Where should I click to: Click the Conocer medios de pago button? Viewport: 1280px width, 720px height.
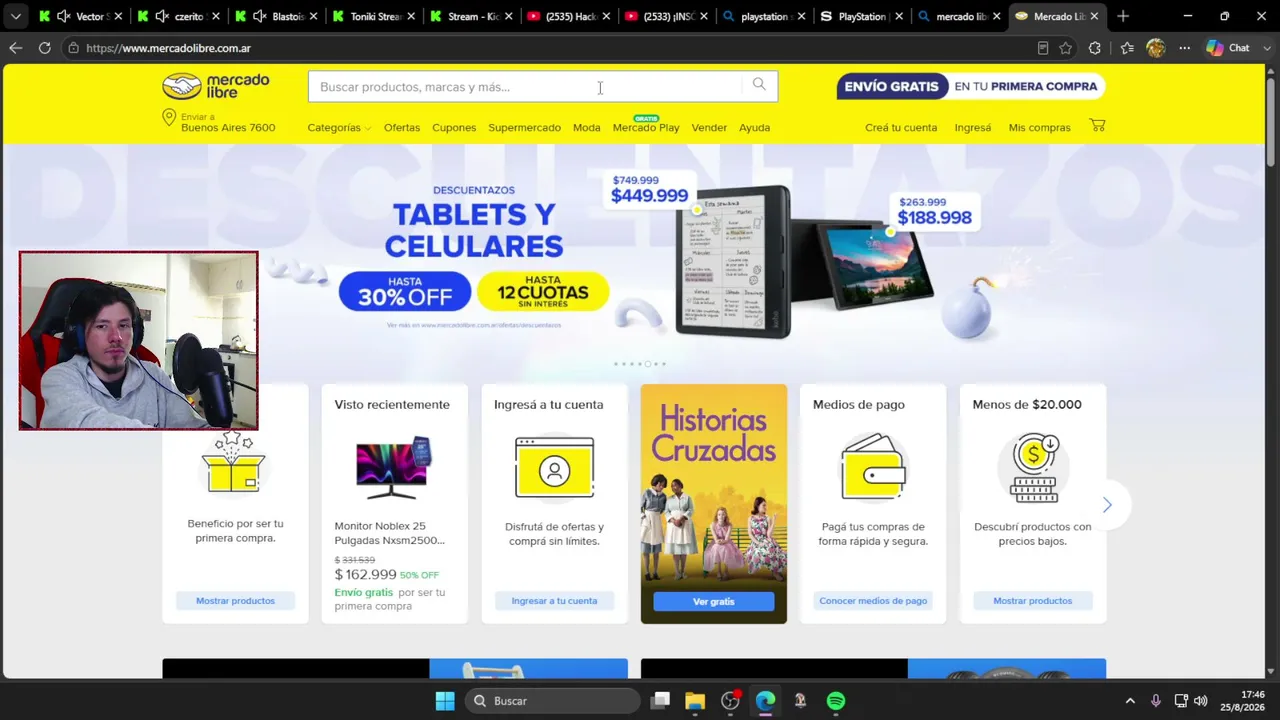coord(873,600)
